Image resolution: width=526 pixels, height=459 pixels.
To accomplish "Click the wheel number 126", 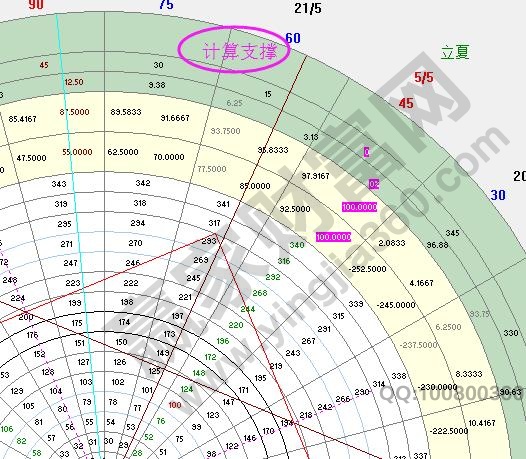I will (x=120, y=362).
